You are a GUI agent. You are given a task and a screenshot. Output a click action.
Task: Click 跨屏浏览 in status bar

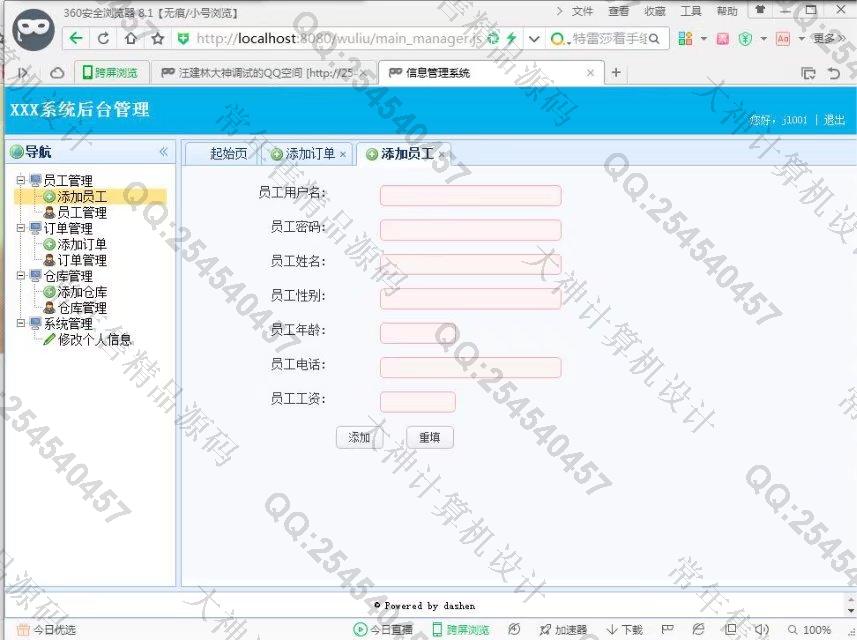point(461,630)
